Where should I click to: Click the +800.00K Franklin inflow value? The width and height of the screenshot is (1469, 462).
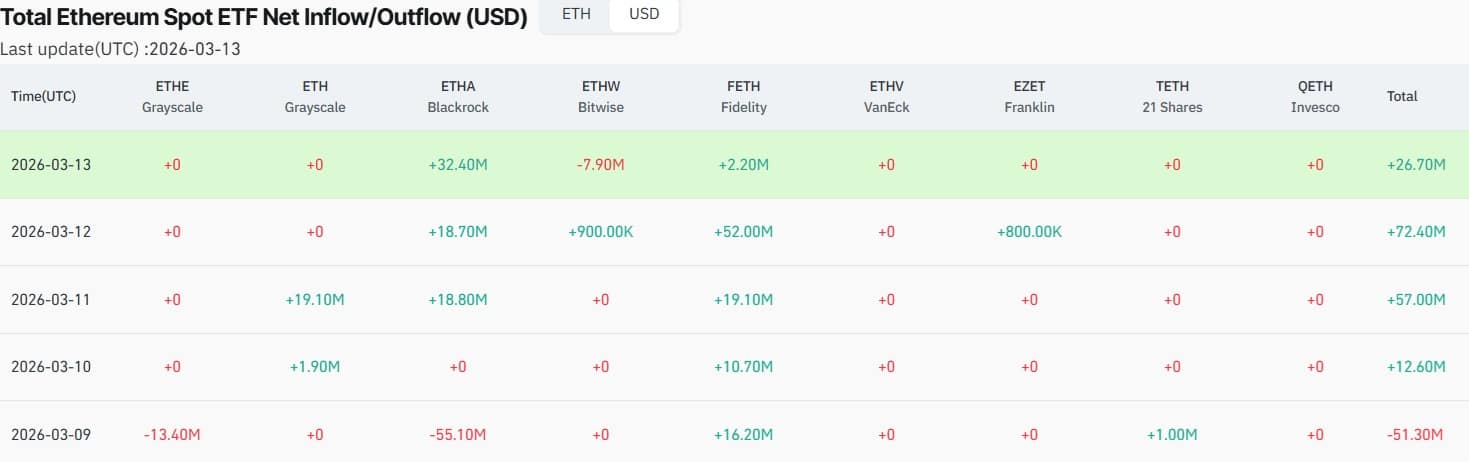tap(1029, 232)
